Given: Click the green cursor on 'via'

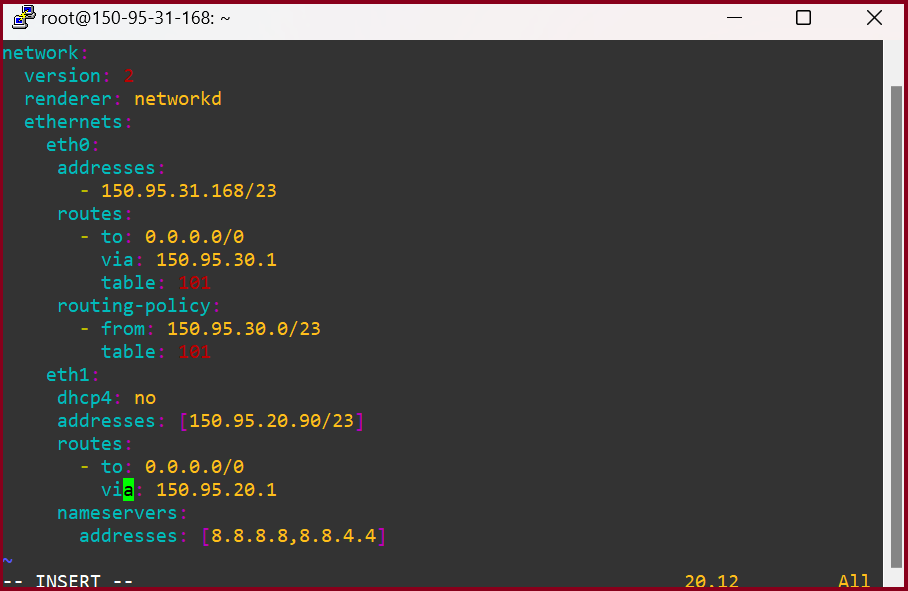Looking at the screenshot, I should 129,490.
